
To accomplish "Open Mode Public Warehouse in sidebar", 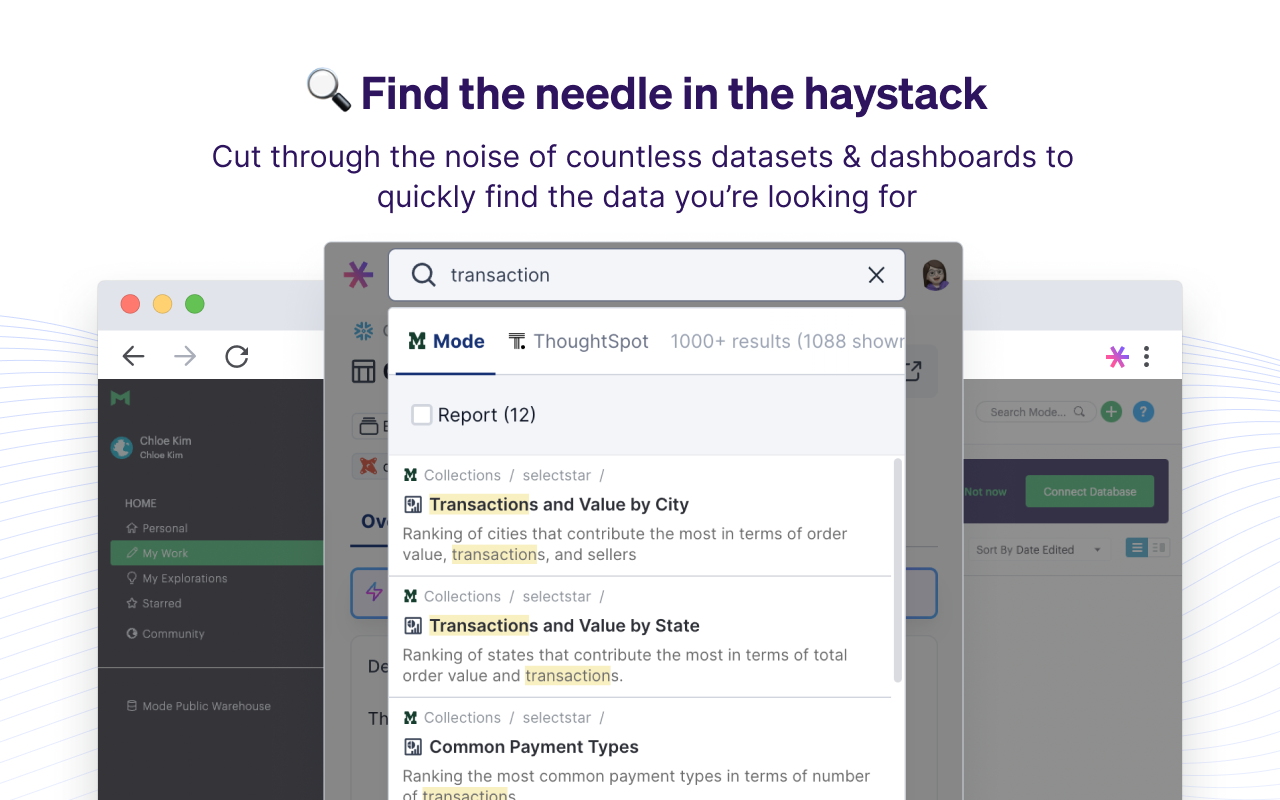I will tap(198, 706).
